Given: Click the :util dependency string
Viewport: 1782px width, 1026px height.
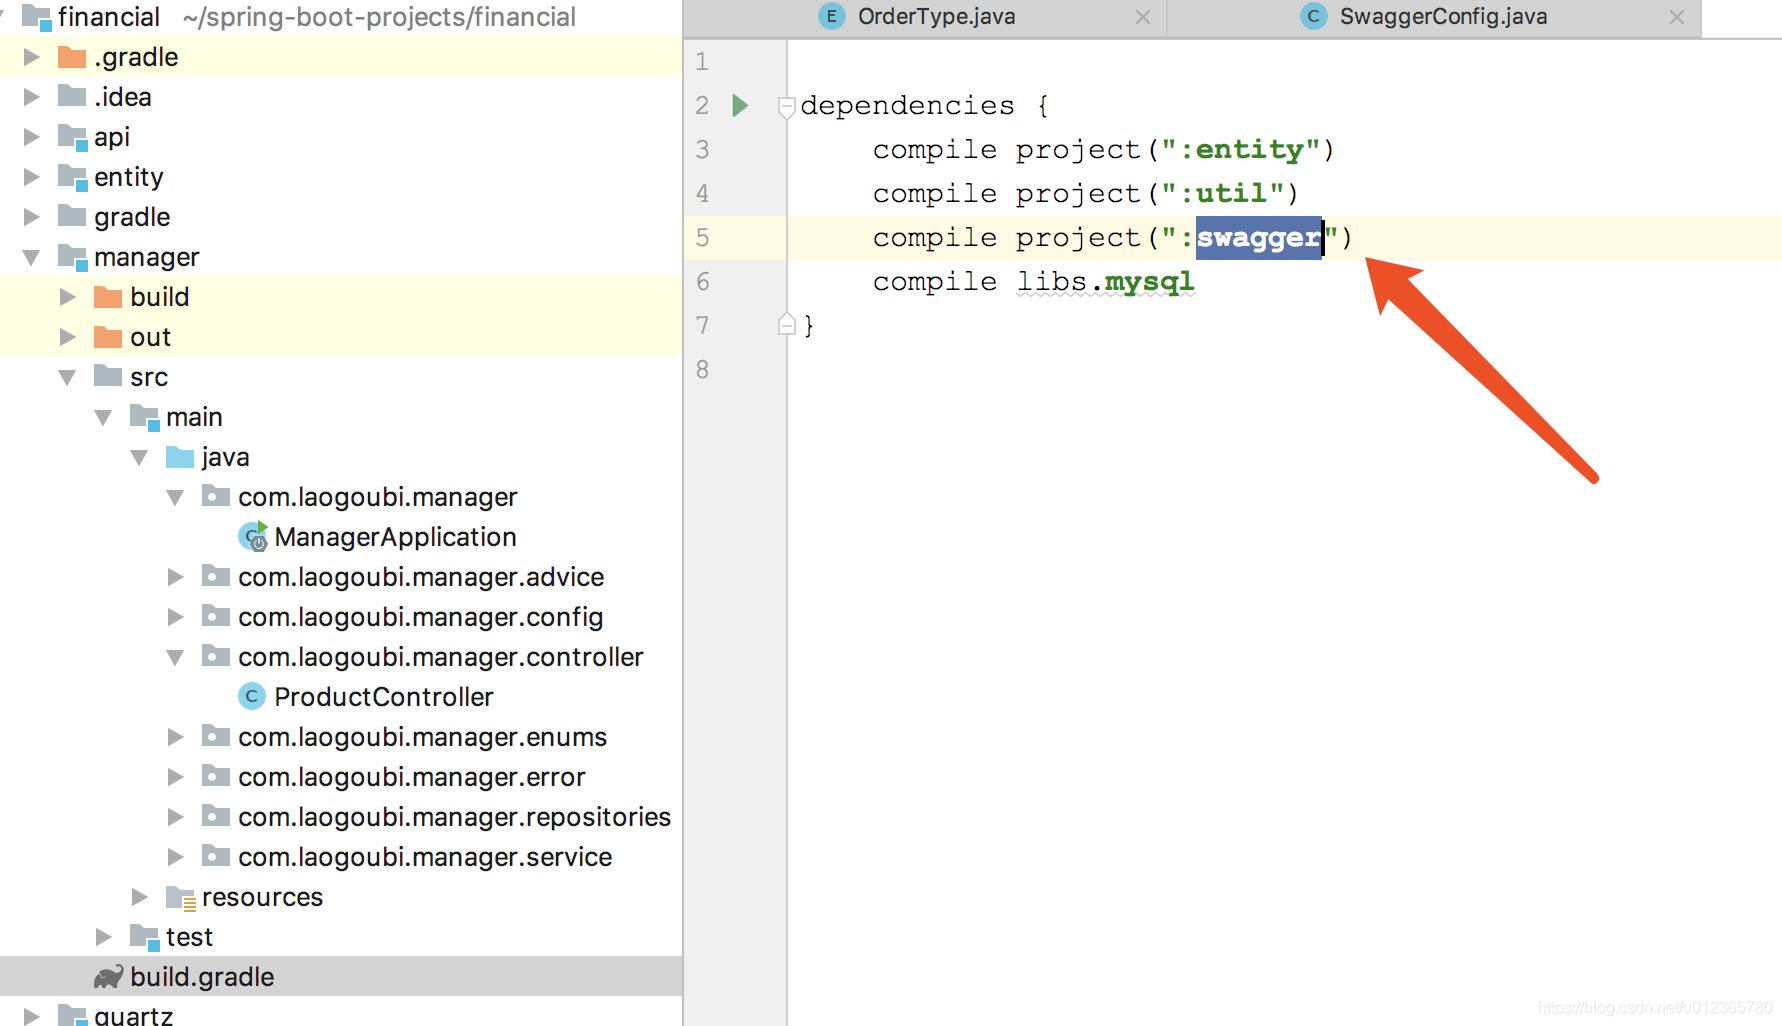Looking at the screenshot, I should 1223,193.
